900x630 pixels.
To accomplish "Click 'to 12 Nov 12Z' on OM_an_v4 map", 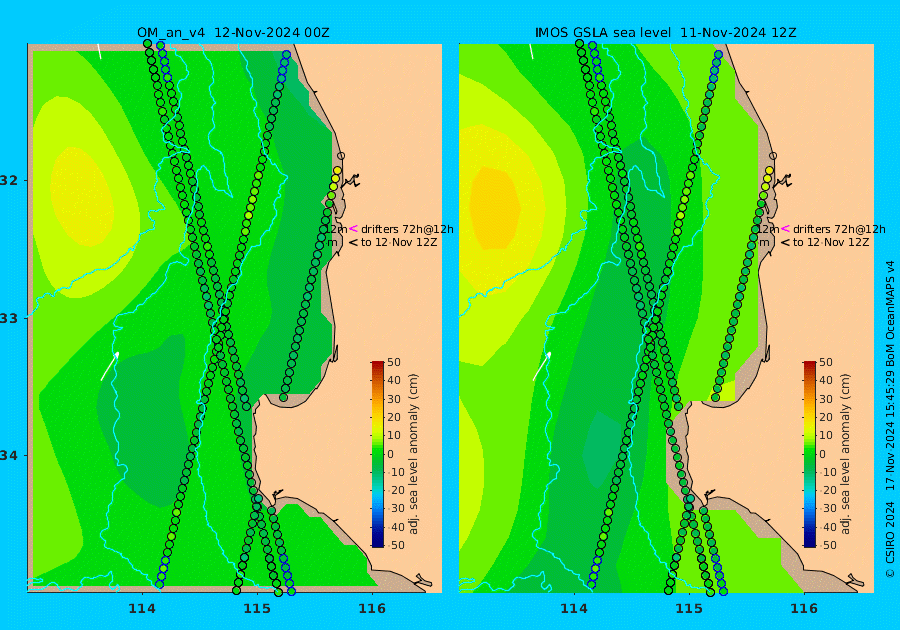I will coord(399,242).
